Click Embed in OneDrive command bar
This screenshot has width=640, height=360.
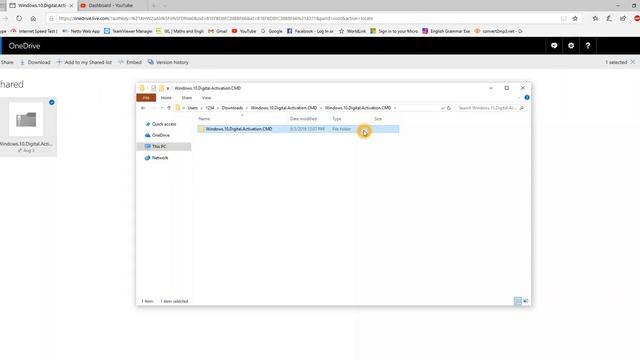(x=130, y=62)
